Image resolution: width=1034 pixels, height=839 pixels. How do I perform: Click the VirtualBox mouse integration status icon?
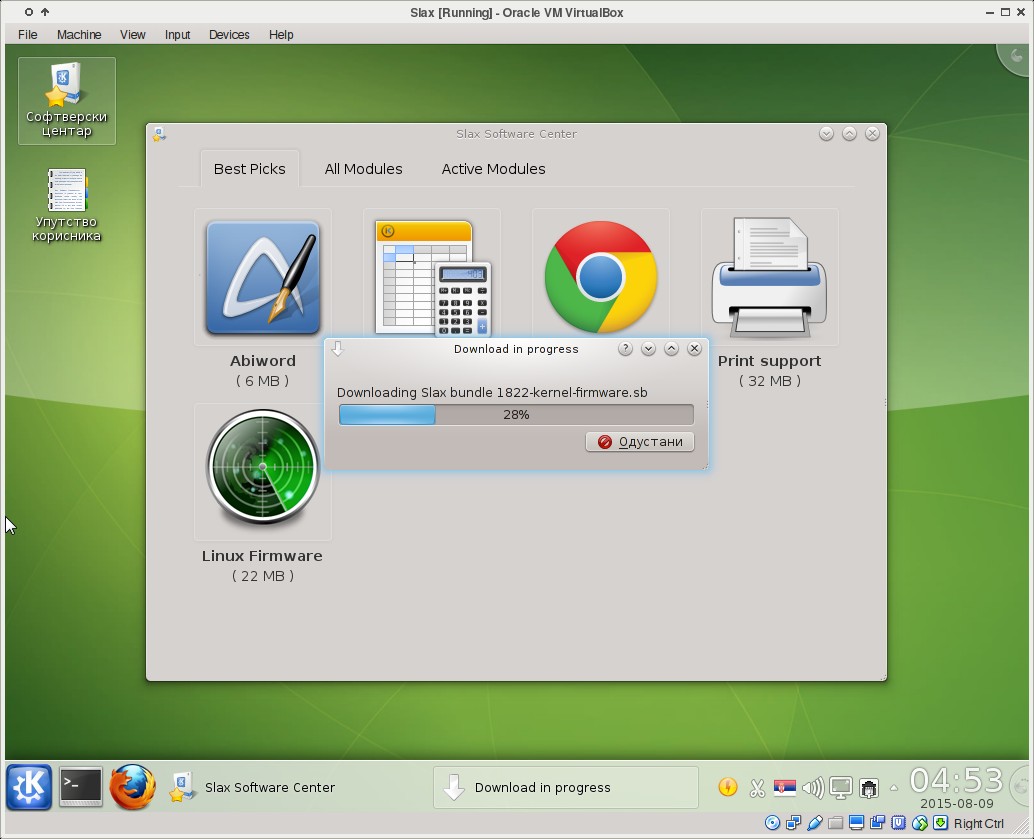920,823
